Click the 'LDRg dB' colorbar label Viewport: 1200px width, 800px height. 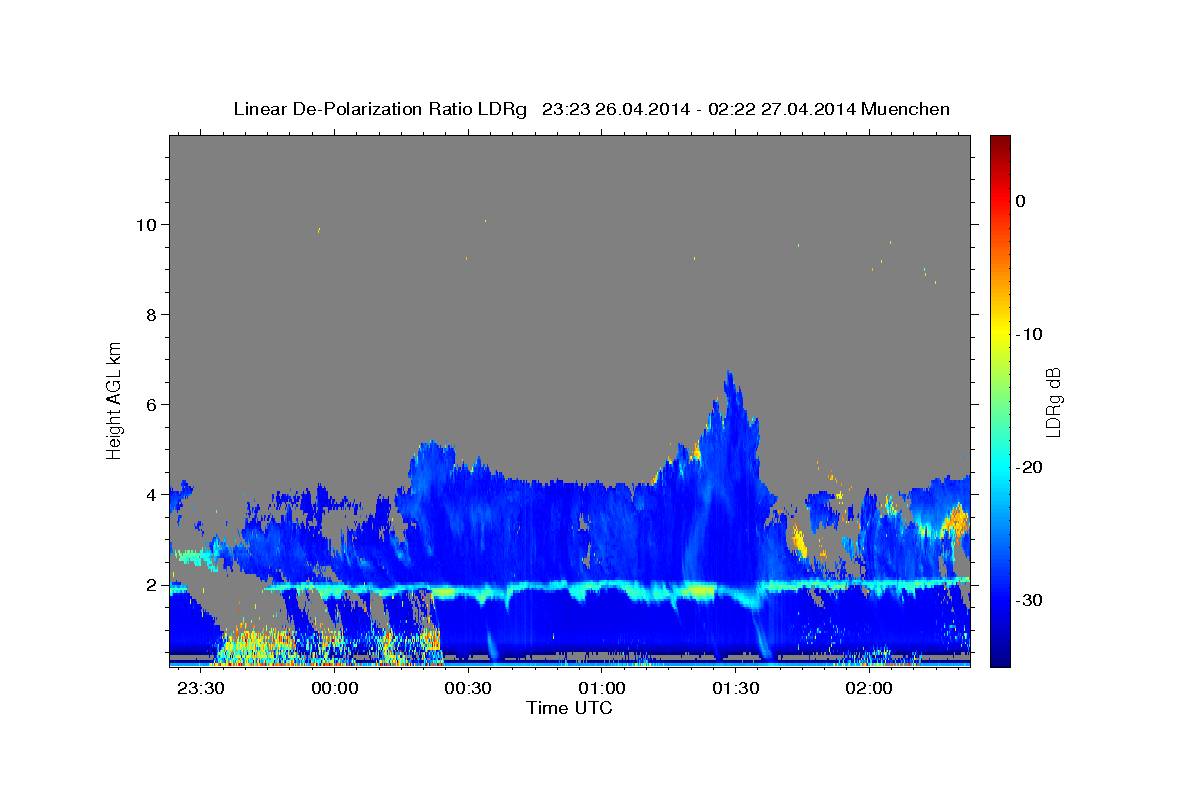coord(1053,402)
